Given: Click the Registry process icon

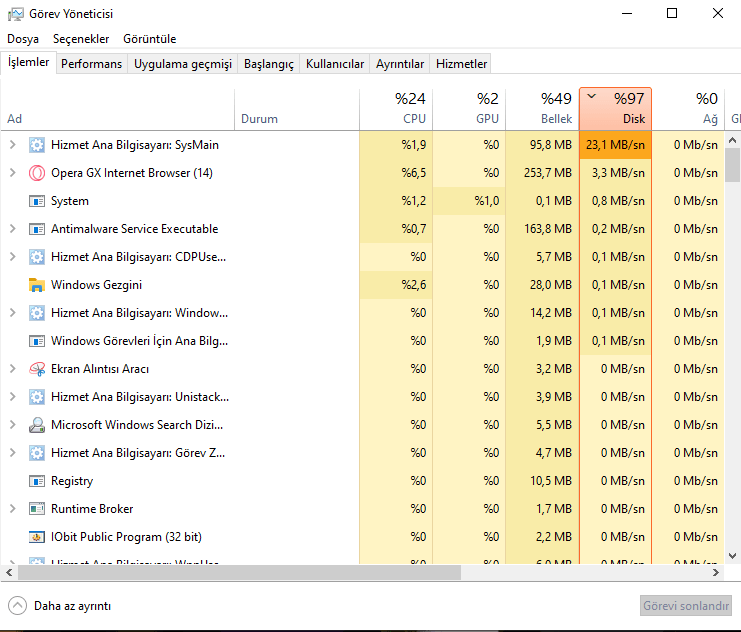Looking at the screenshot, I should (37, 481).
